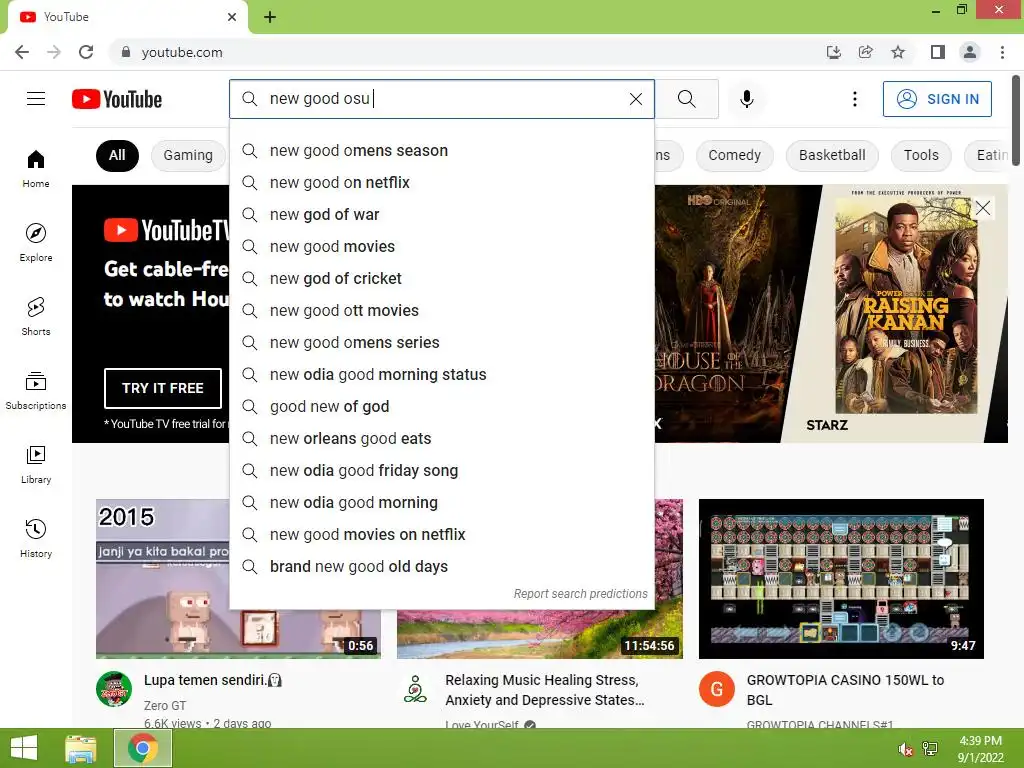The height and width of the screenshot is (768, 1024).
Task: Choose suggestion good new of god
Action: (441, 406)
